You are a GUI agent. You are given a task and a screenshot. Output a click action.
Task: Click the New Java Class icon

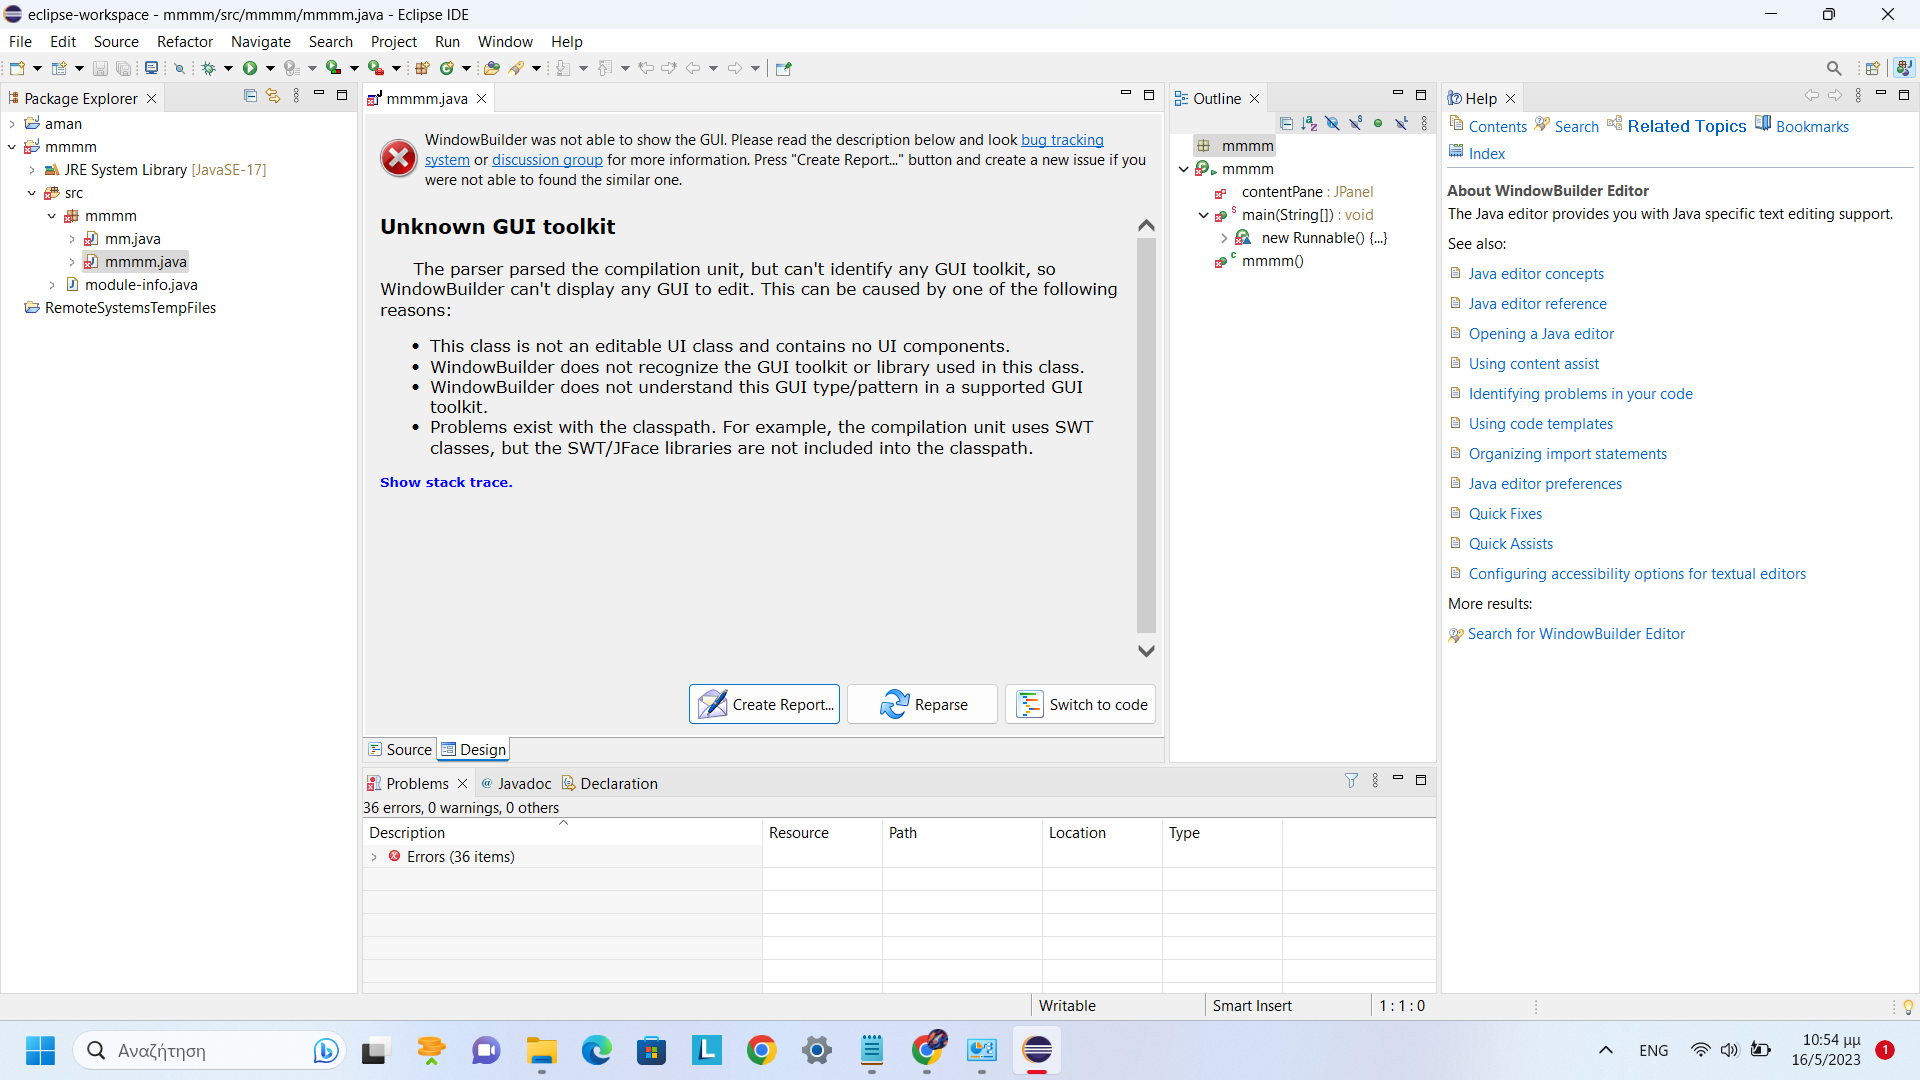447,68
